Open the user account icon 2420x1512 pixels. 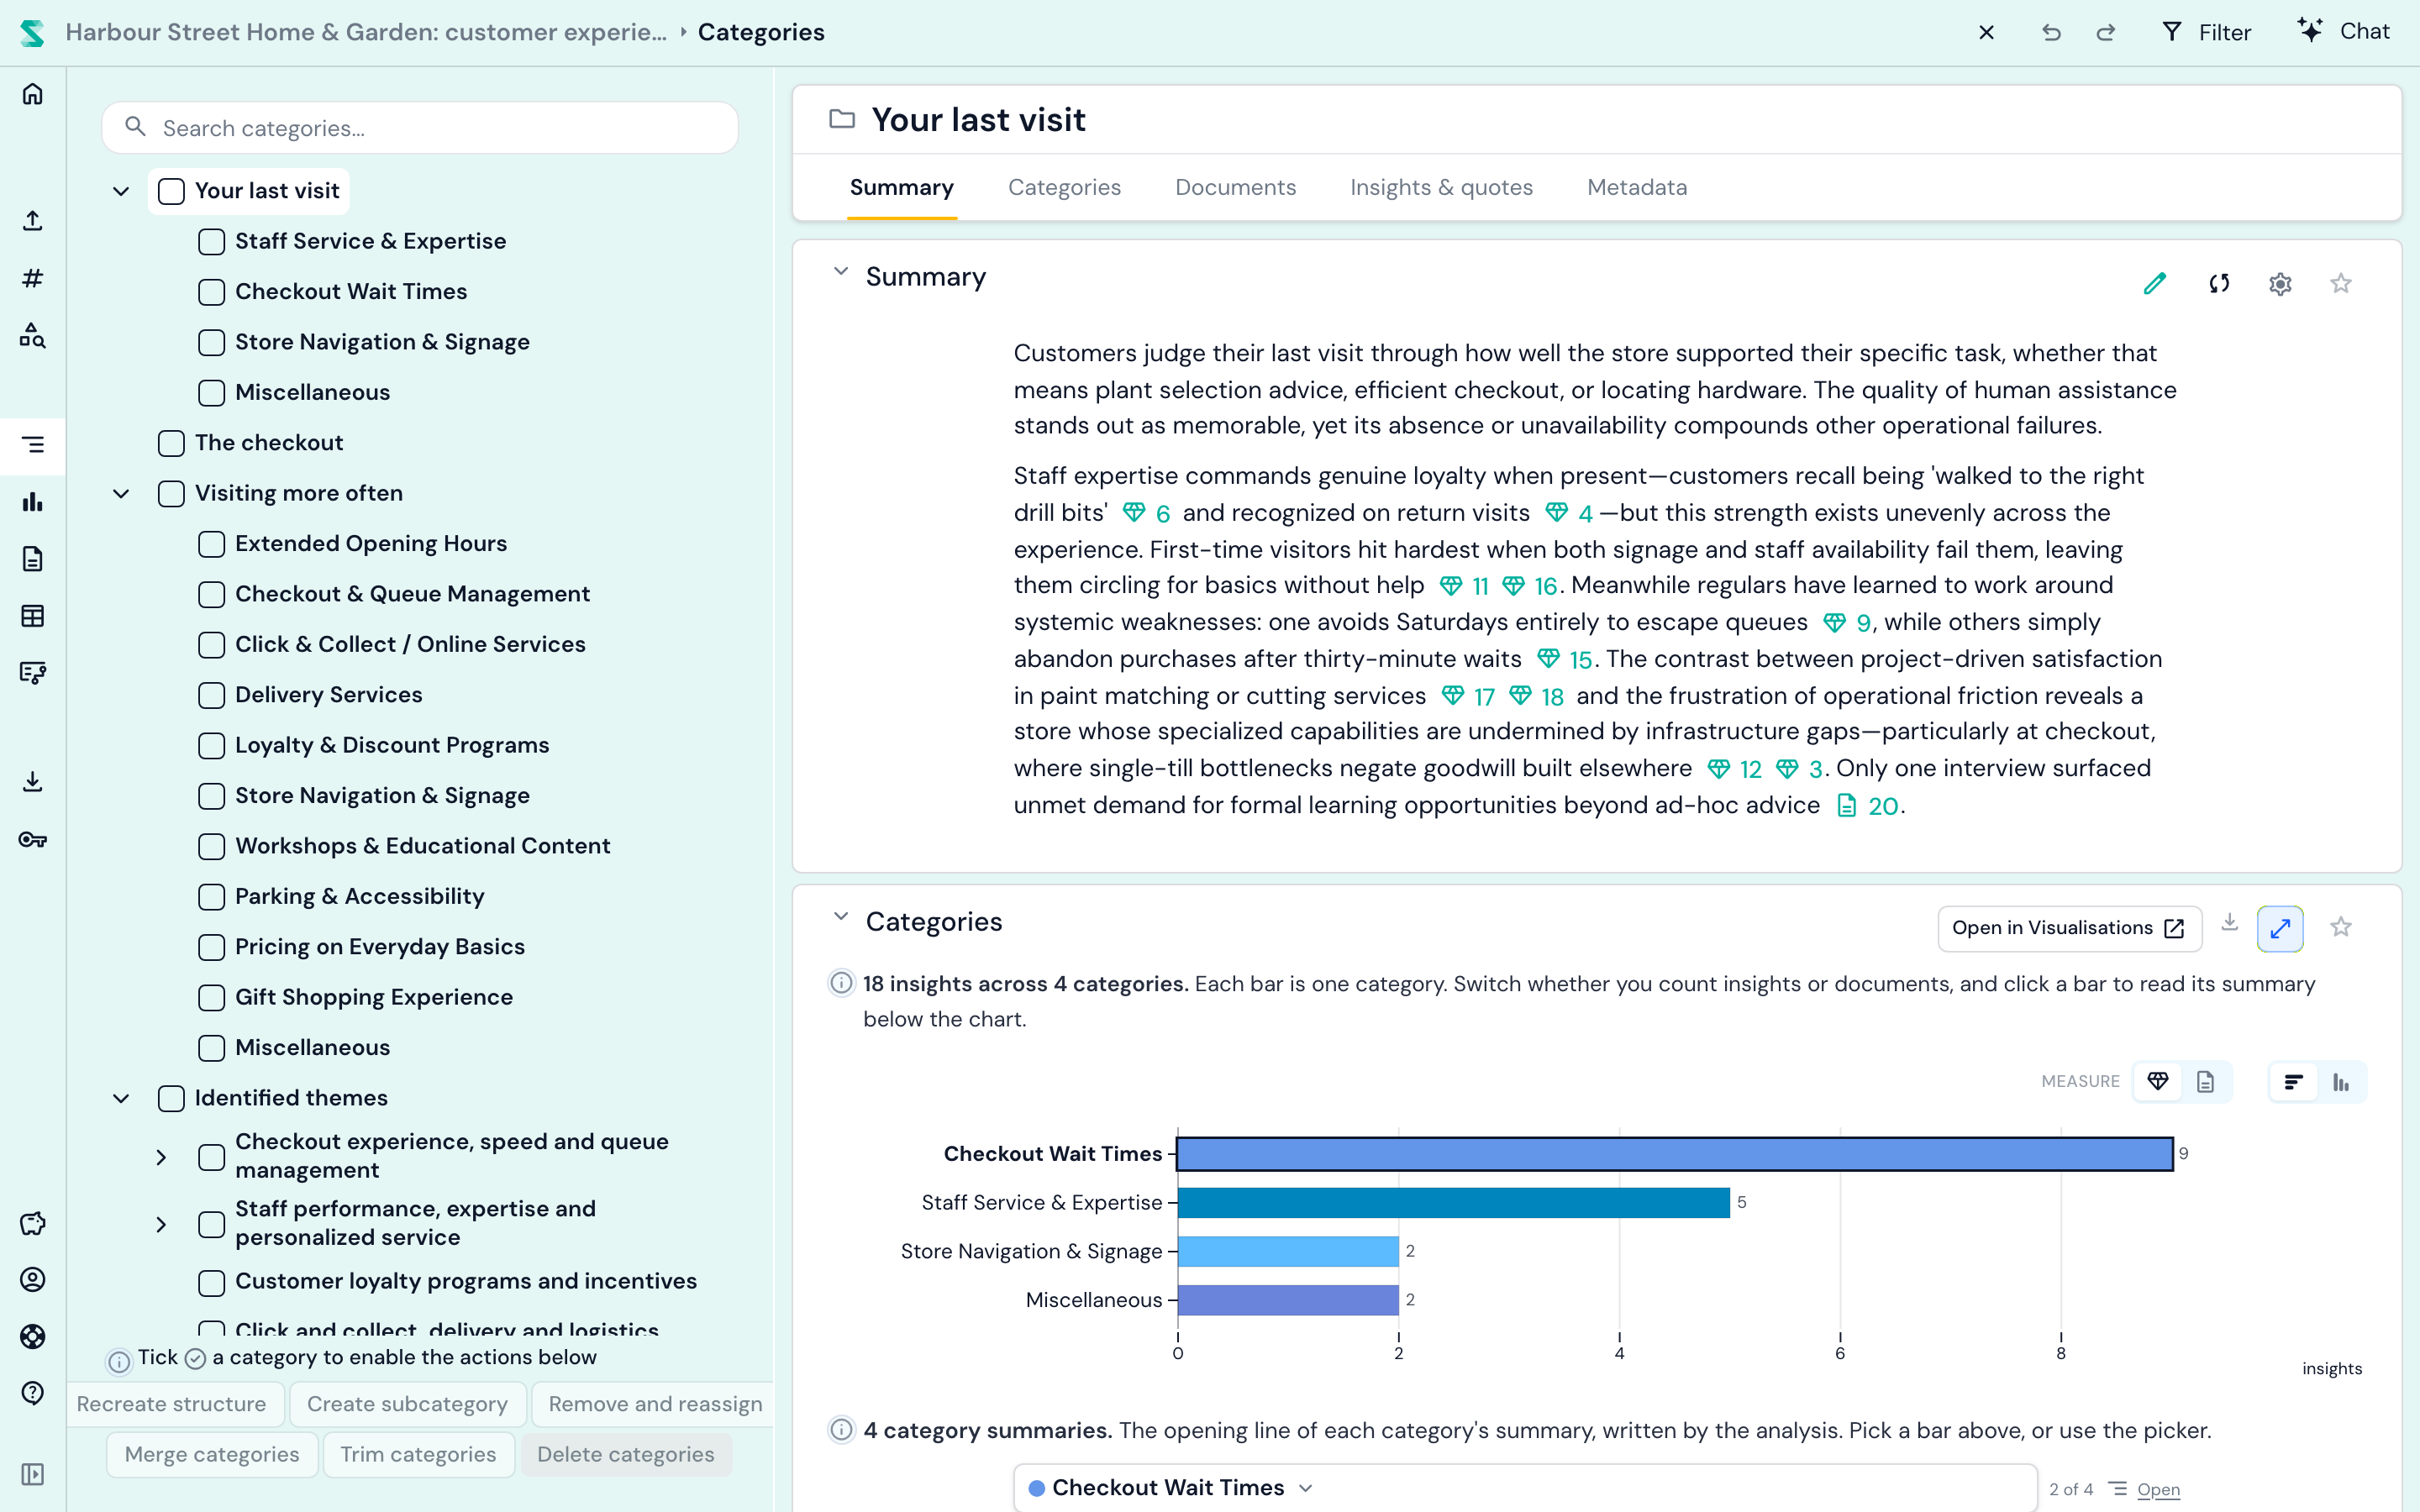pyautogui.click(x=33, y=1279)
